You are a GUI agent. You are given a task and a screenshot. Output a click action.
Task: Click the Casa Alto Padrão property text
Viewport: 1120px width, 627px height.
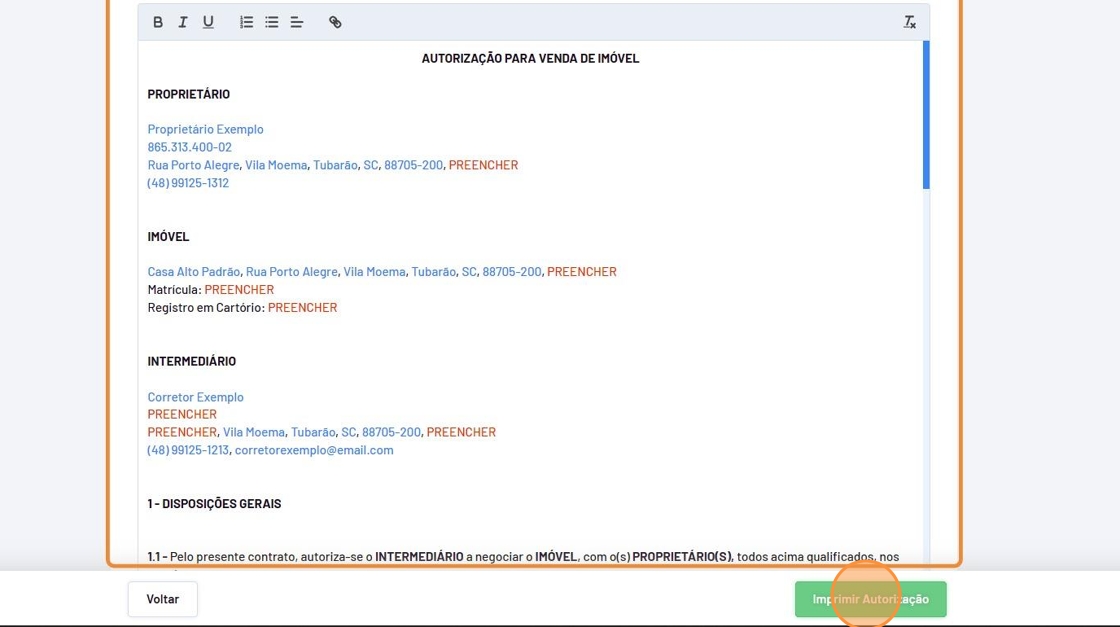[193, 272]
